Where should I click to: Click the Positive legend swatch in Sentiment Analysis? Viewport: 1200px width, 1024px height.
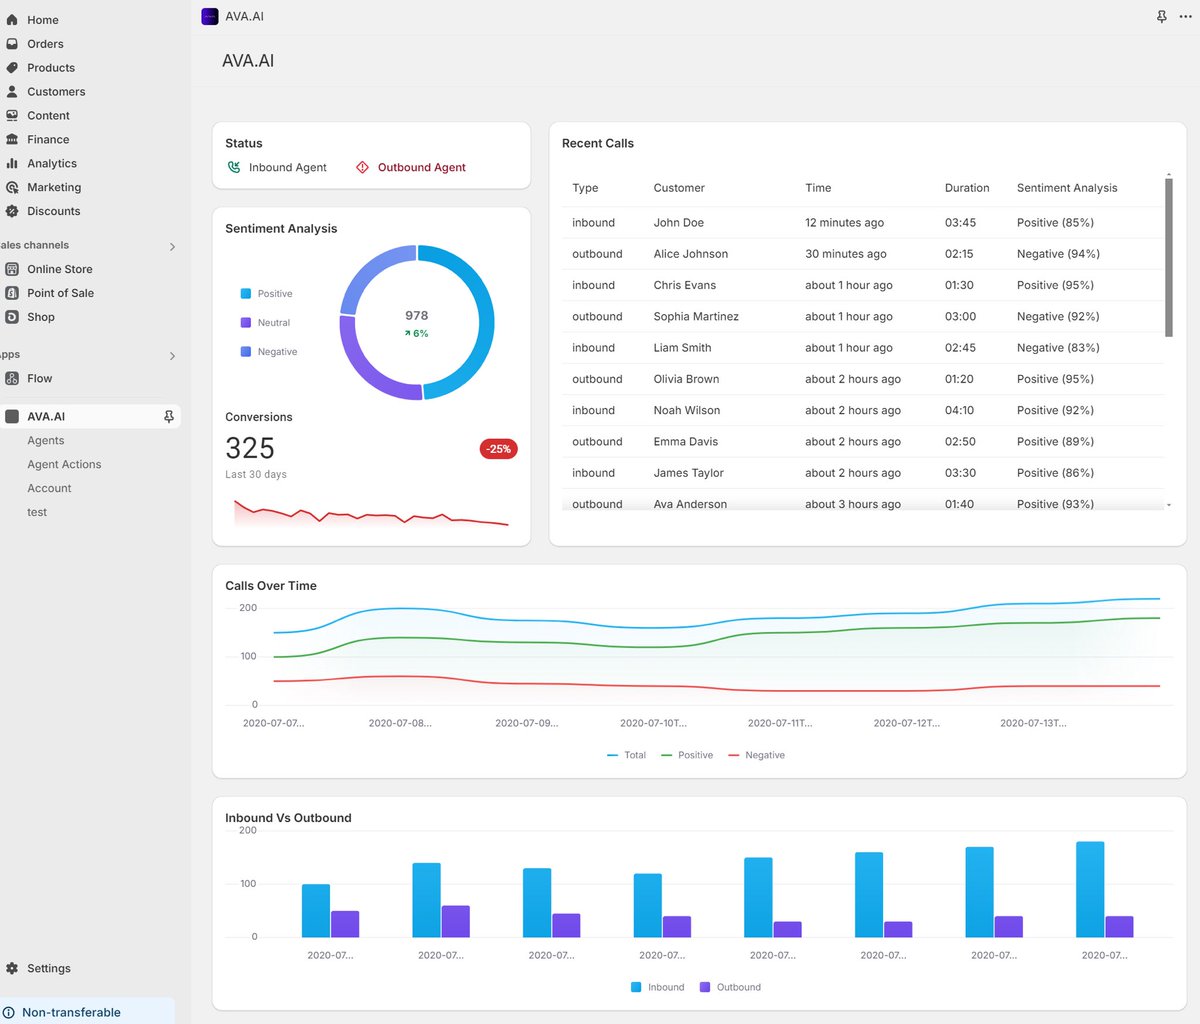point(246,294)
